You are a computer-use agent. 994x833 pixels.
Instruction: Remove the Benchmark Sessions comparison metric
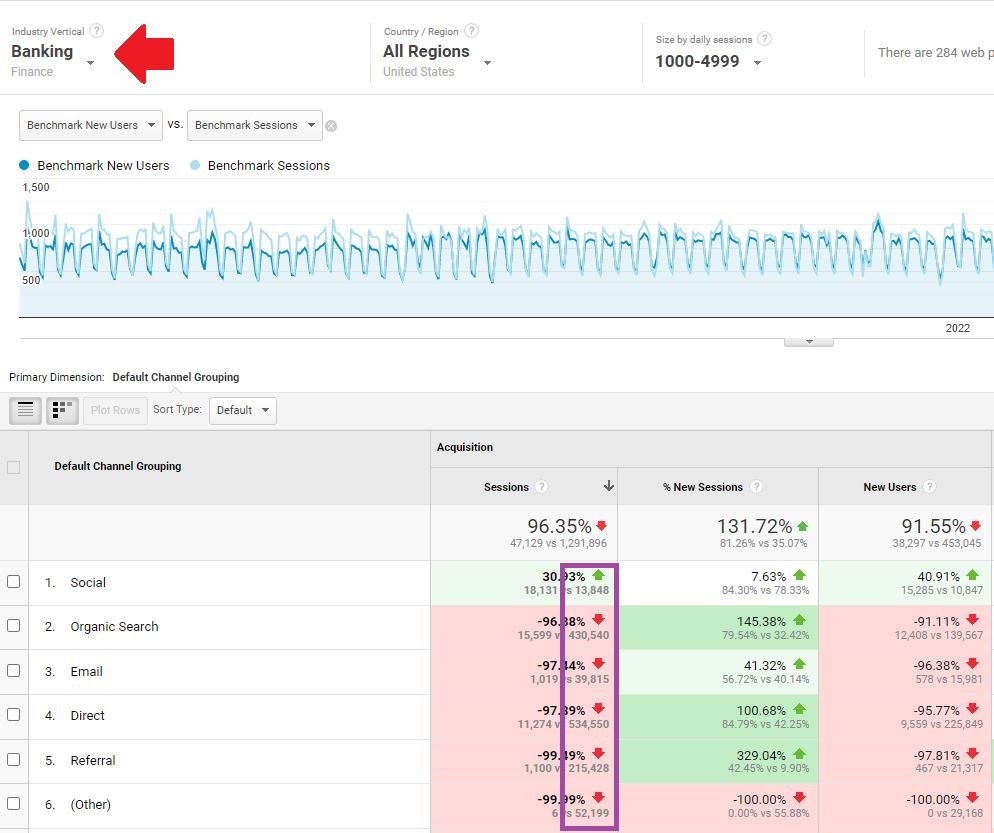pyautogui.click(x=331, y=126)
